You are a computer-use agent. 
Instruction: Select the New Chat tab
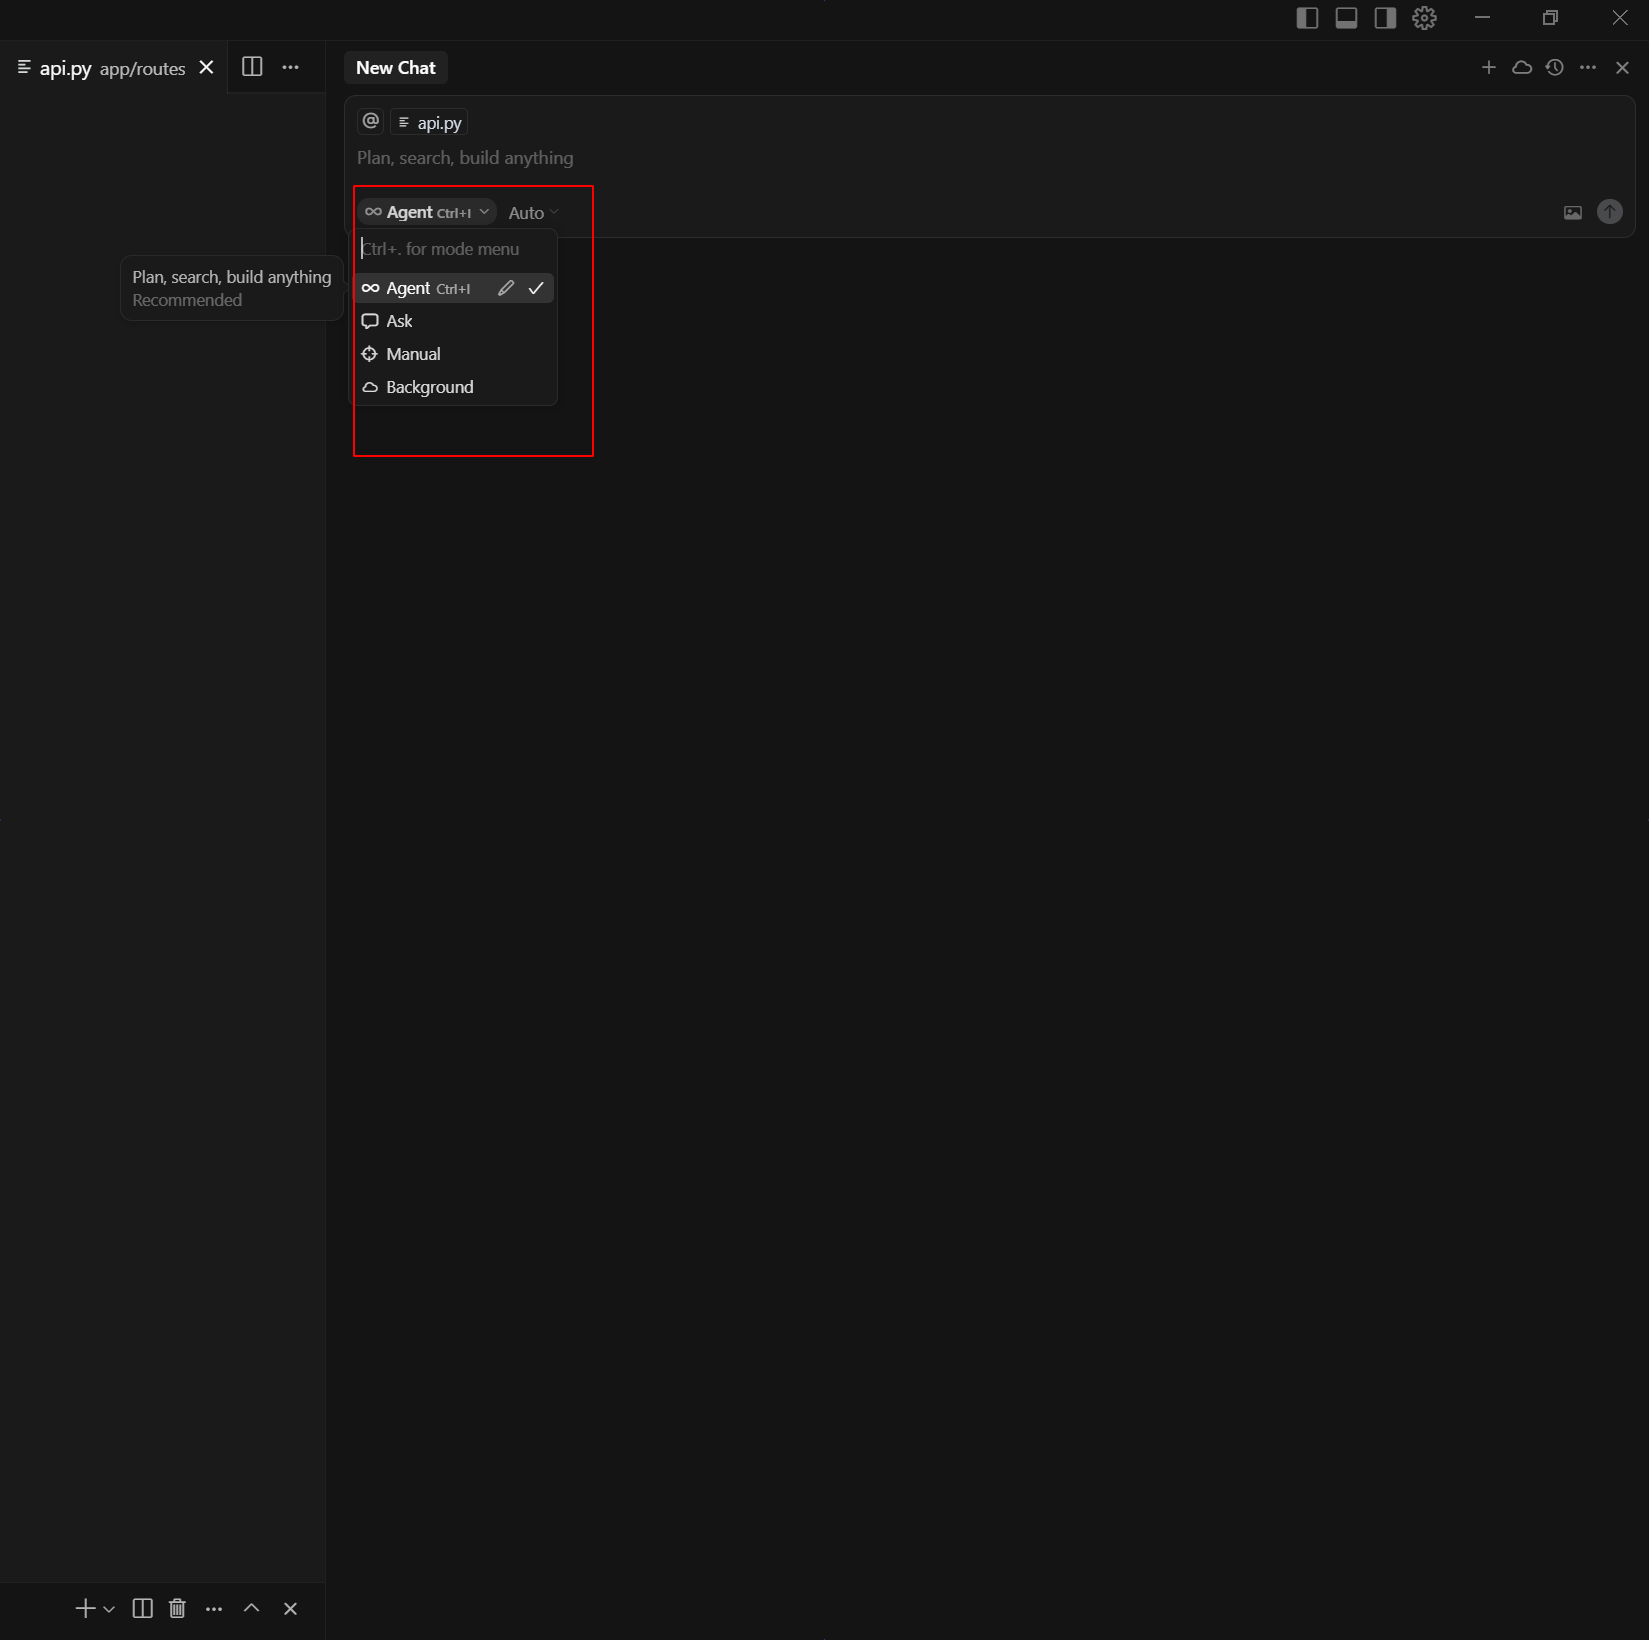click(396, 68)
